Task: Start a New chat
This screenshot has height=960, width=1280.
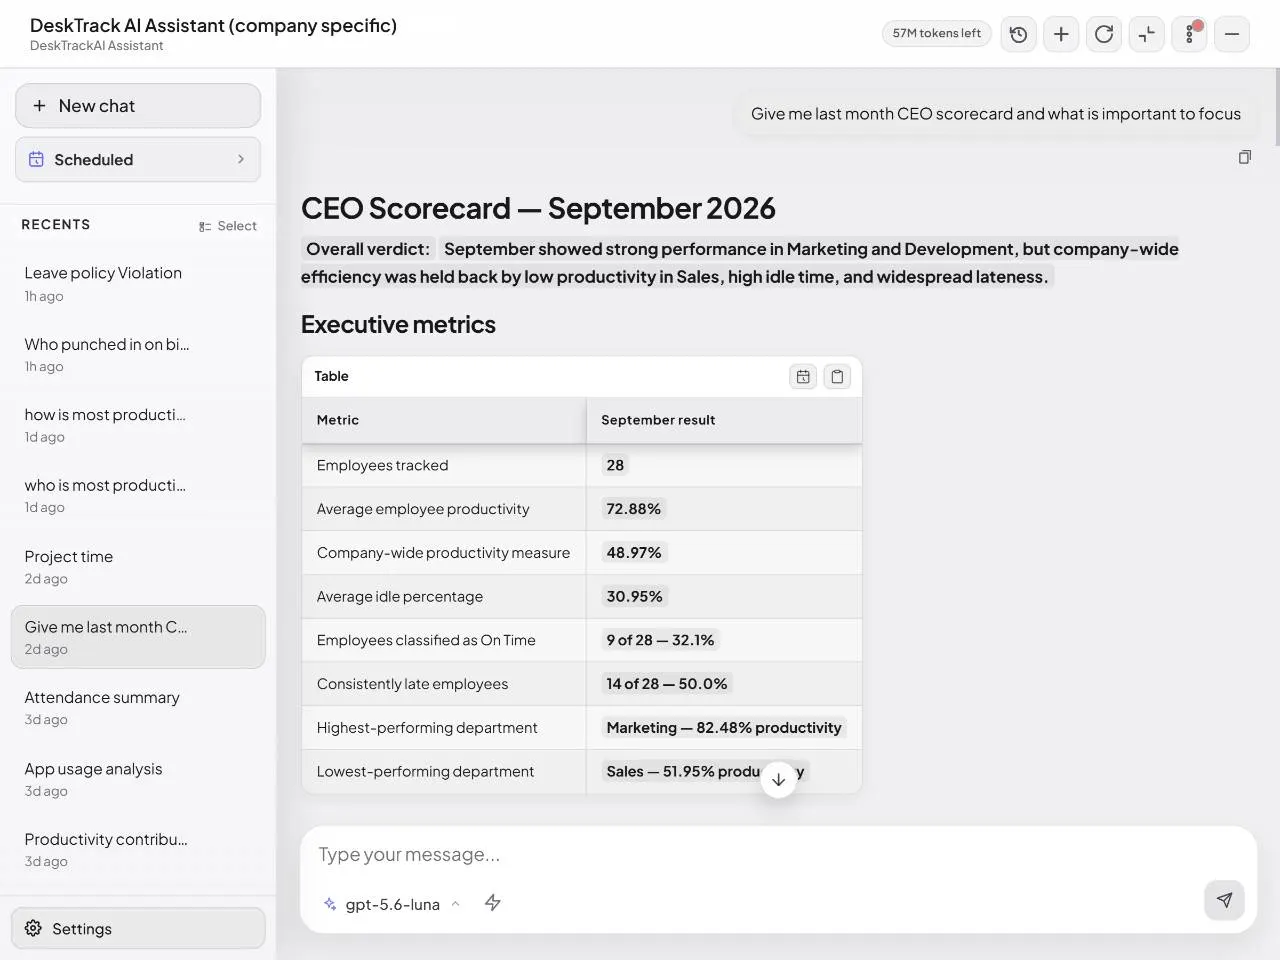Action: [138, 106]
